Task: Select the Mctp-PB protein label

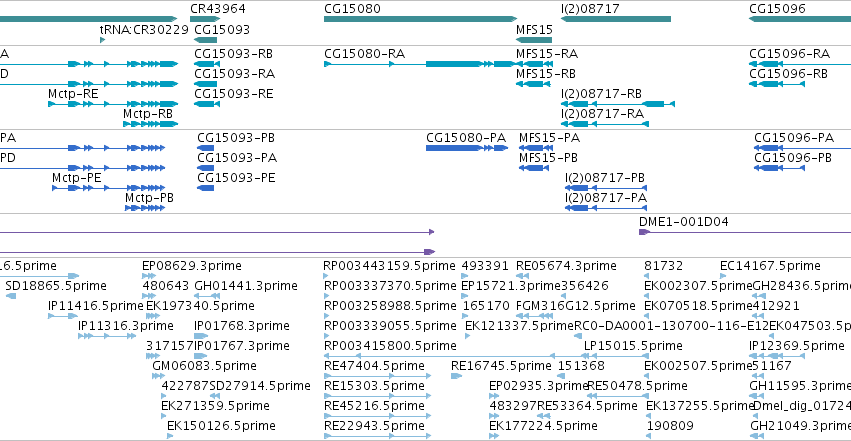Action: click(149, 197)
